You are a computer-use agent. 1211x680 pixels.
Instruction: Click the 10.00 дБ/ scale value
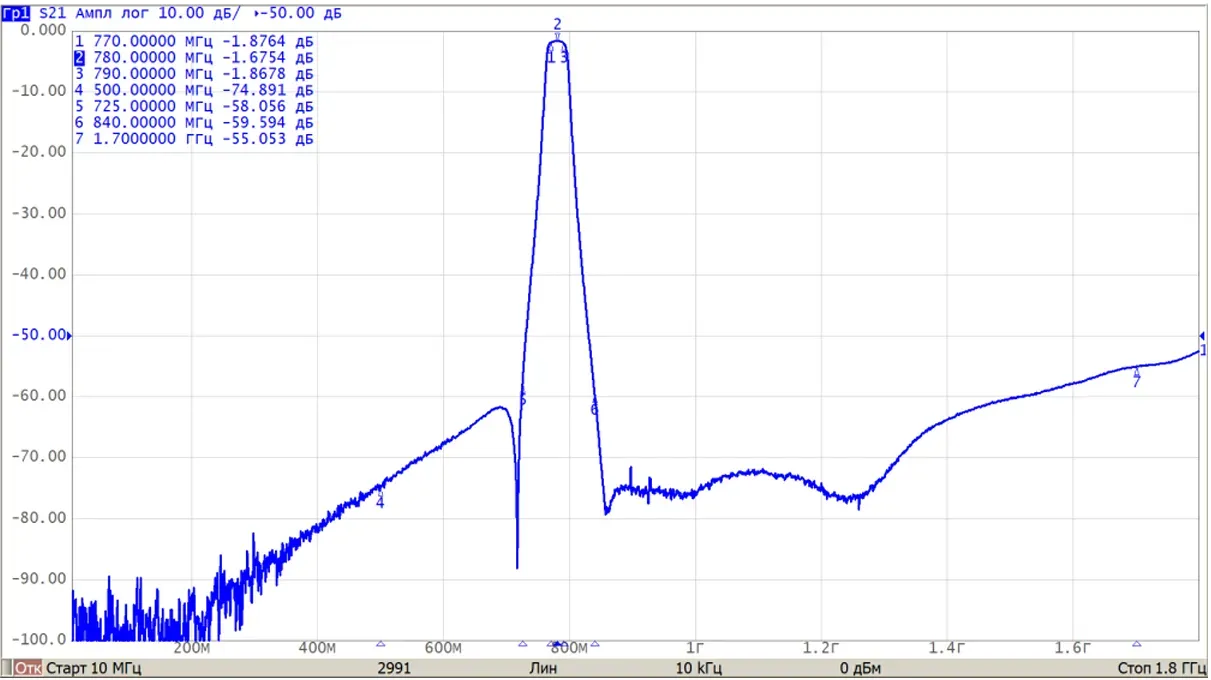[x=198, y=15]
